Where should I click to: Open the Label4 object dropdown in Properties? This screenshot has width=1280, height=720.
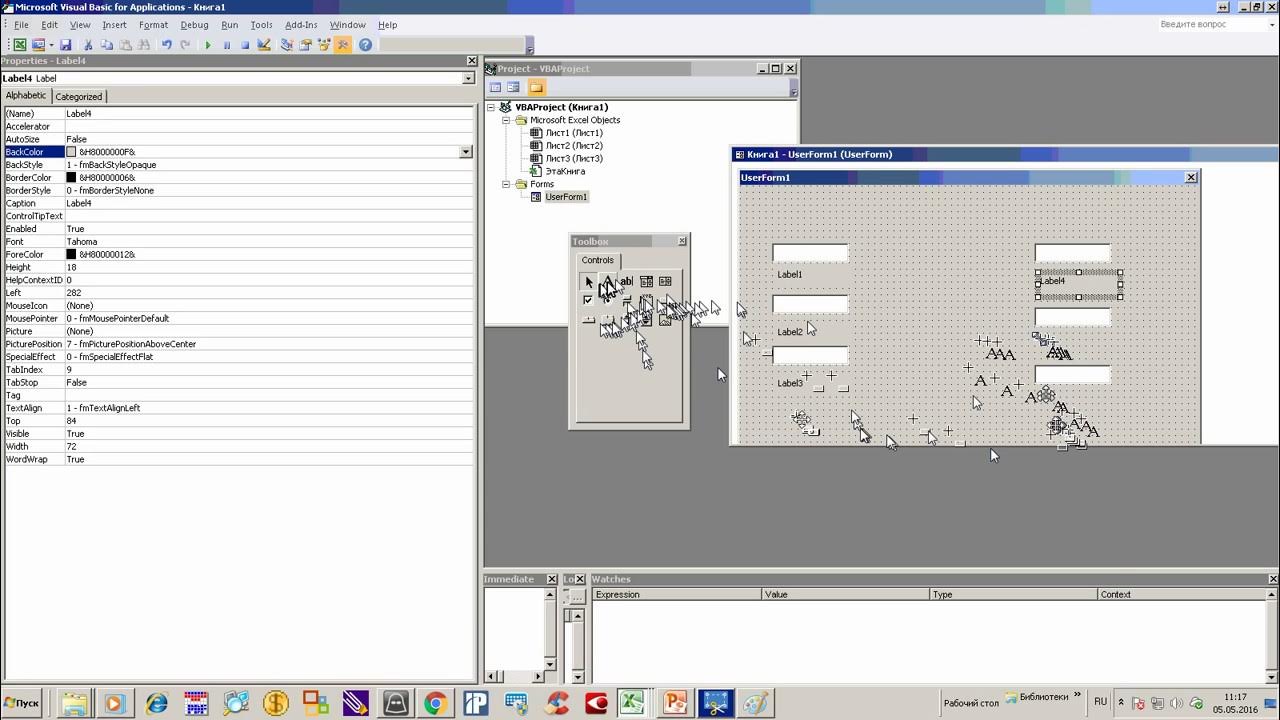coord(468,78)
